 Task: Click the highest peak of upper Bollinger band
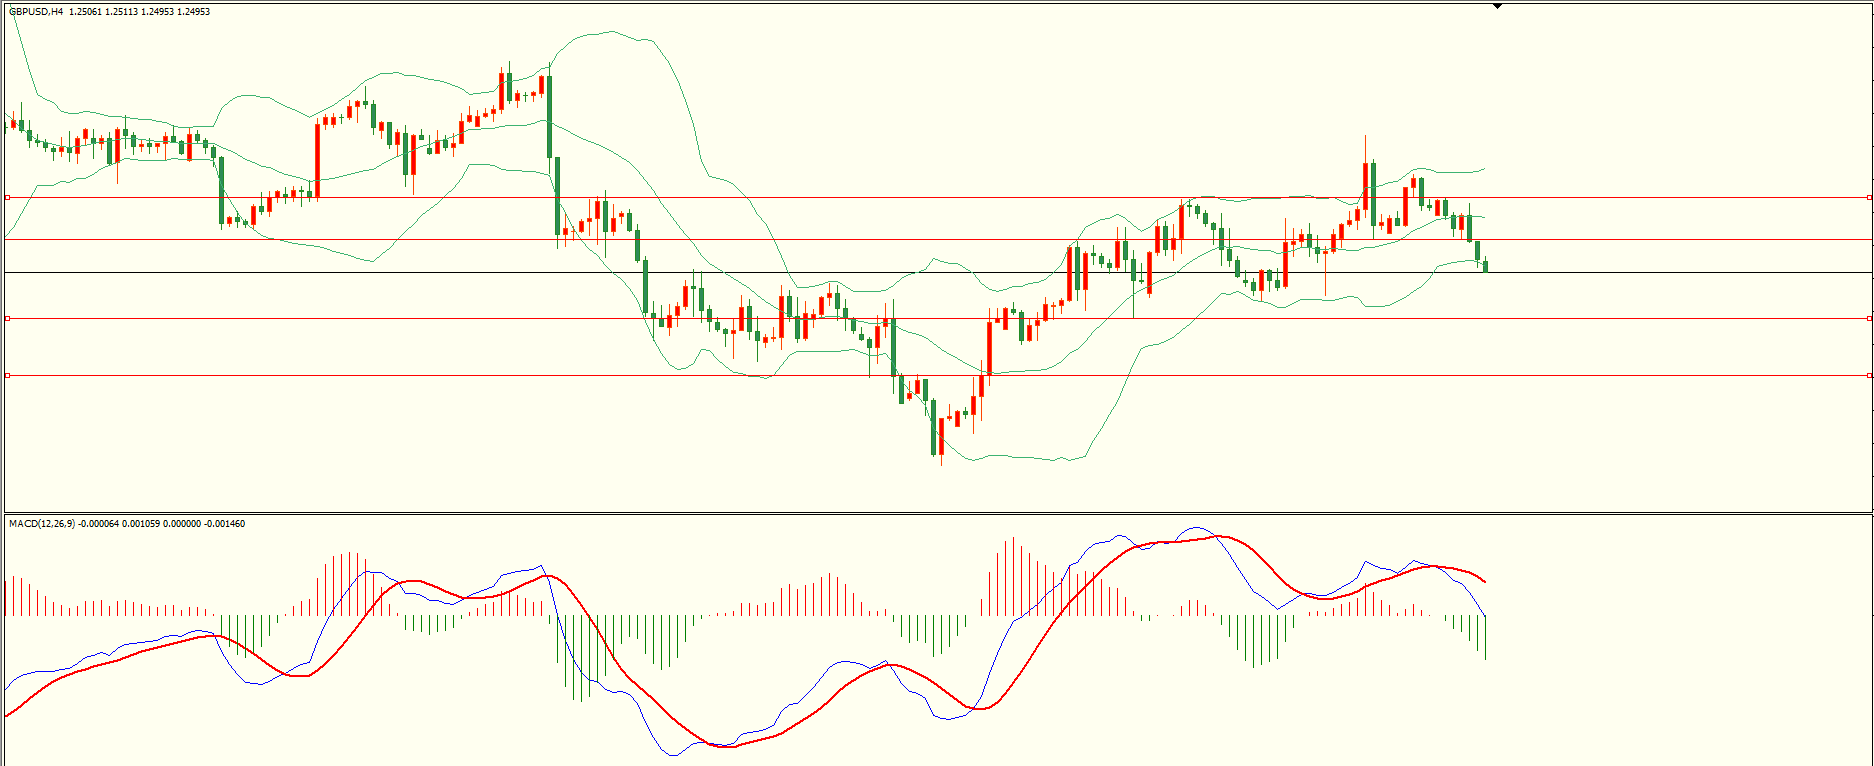[612, 31]
